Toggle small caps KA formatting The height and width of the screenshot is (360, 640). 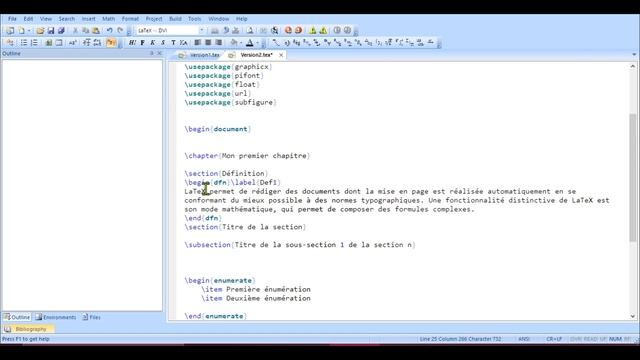[x=183, y=42]
